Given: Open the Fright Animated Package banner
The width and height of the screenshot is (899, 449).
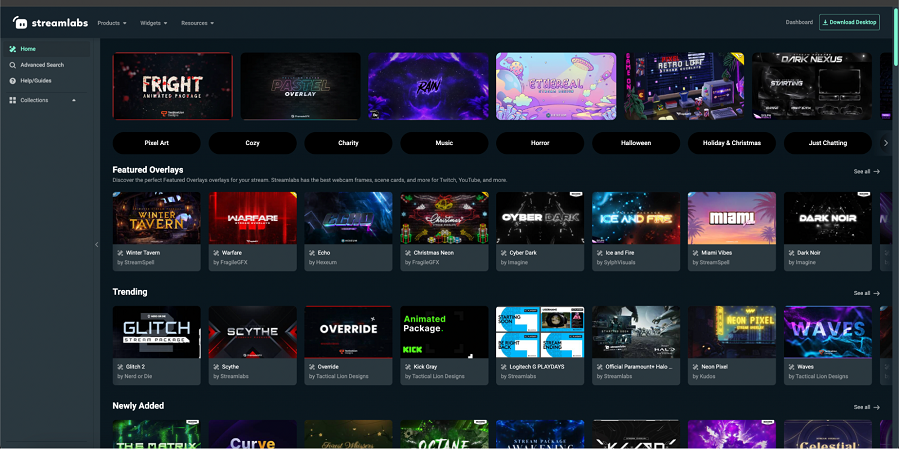Looking at the screenshot, I should point(173,86).
